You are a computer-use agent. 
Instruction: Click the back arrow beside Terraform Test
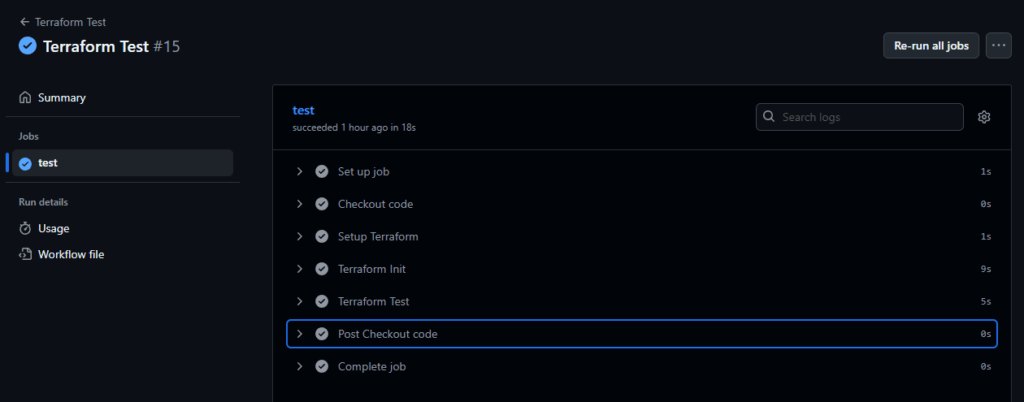pyautogui.click(x=25, y=22)
